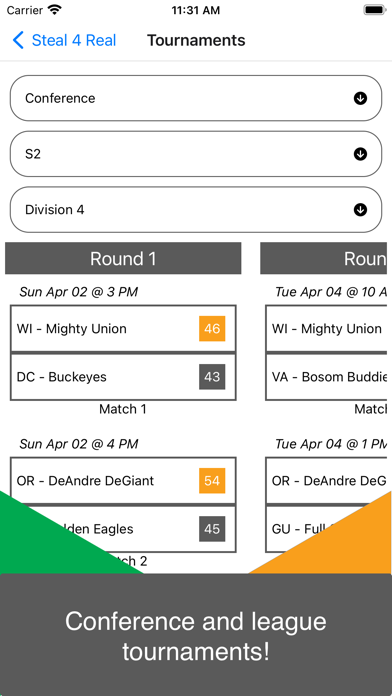Tap the battery icon in status bar
The height and width of the screenshot is (696, 392).
point(375,10)
